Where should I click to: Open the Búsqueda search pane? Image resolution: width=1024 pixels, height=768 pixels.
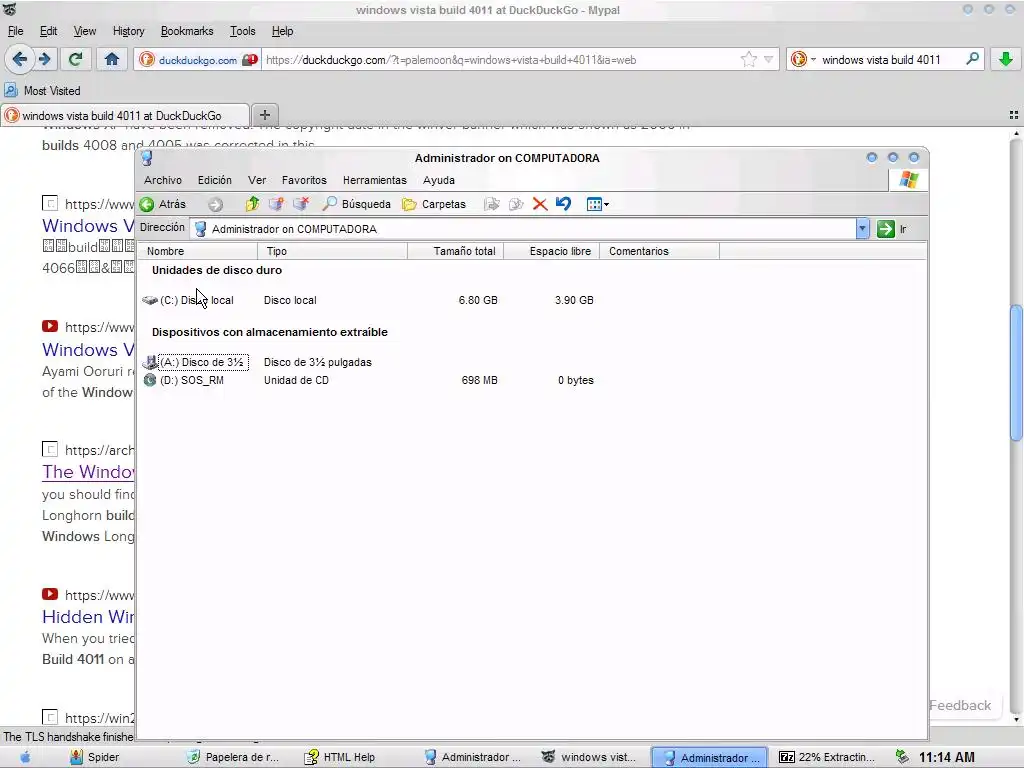click(357, 204)
